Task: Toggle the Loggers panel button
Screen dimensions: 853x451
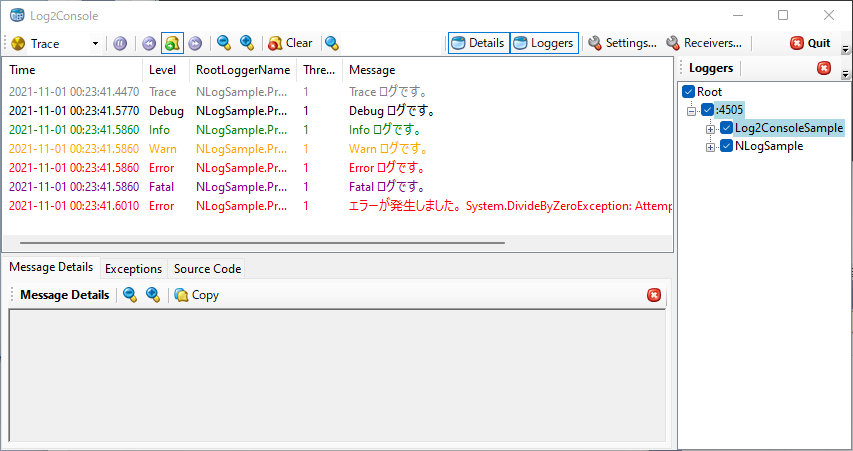Action: 544,43
